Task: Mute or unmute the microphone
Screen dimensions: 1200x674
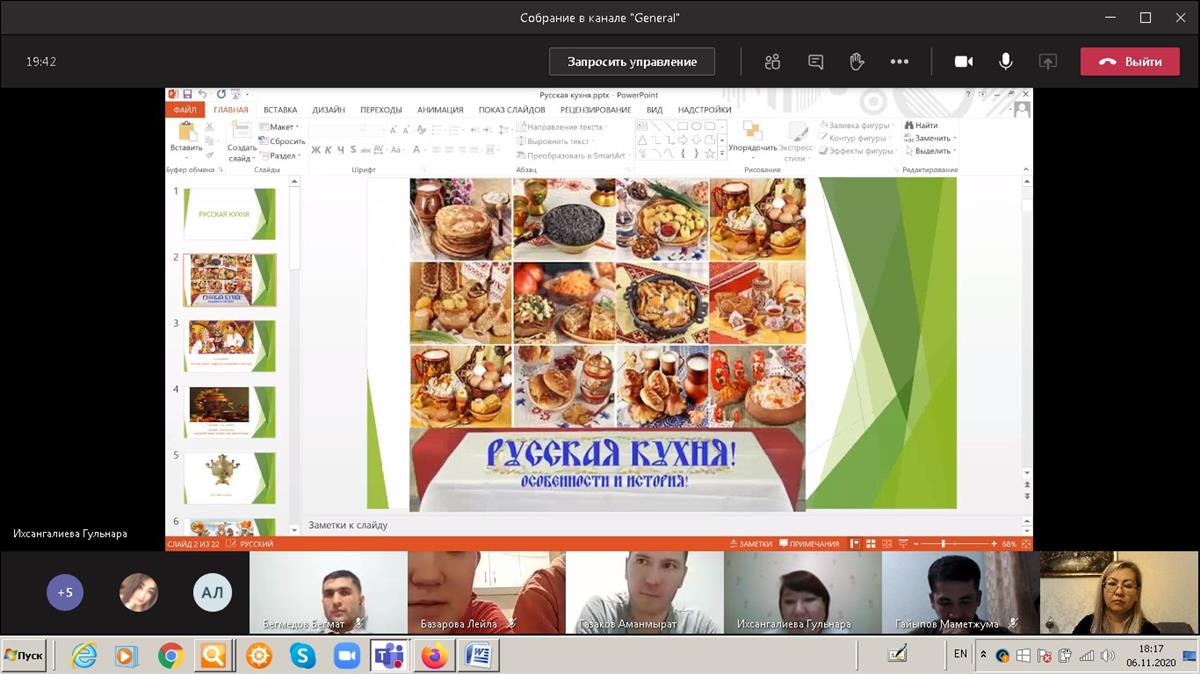Action: 1006,62
